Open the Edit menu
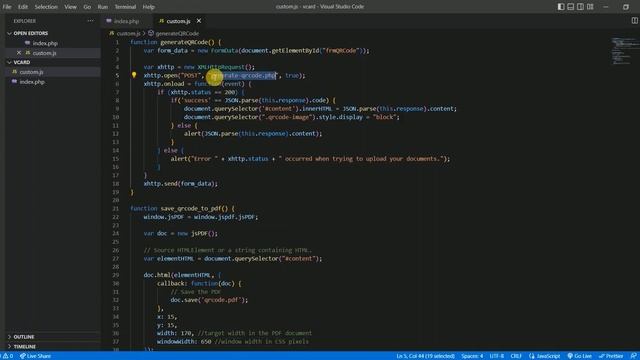 pyautogui.click(x=23, y=7)
